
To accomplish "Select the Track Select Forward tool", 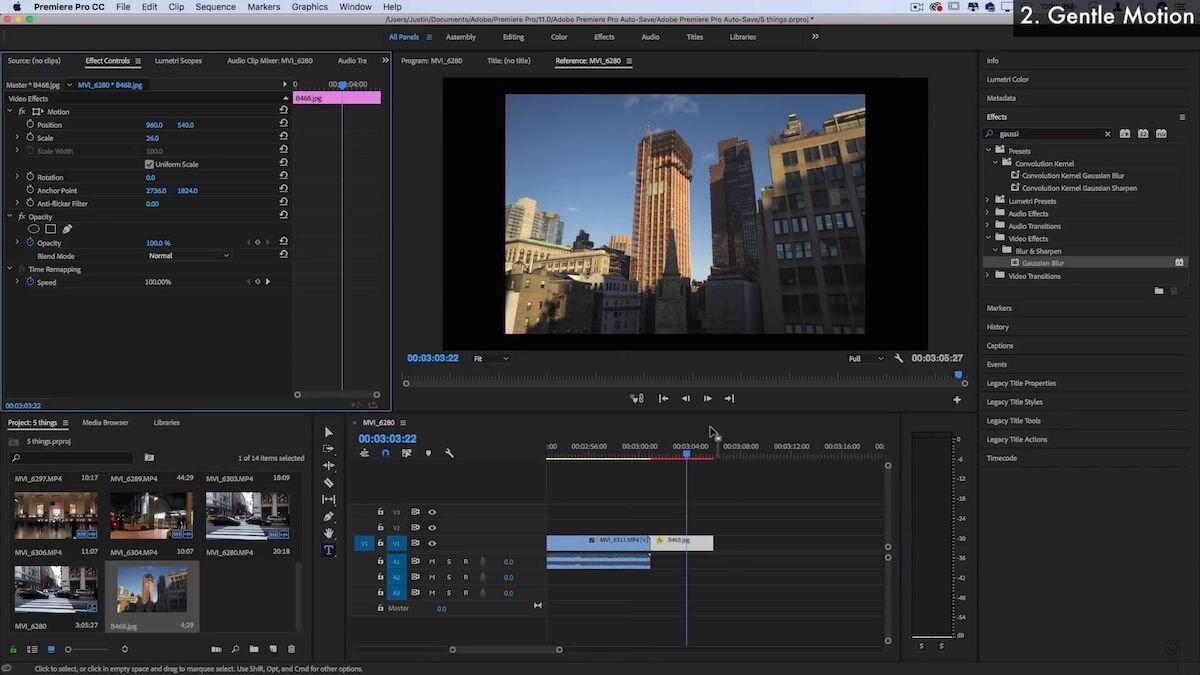I will [328, 449].
